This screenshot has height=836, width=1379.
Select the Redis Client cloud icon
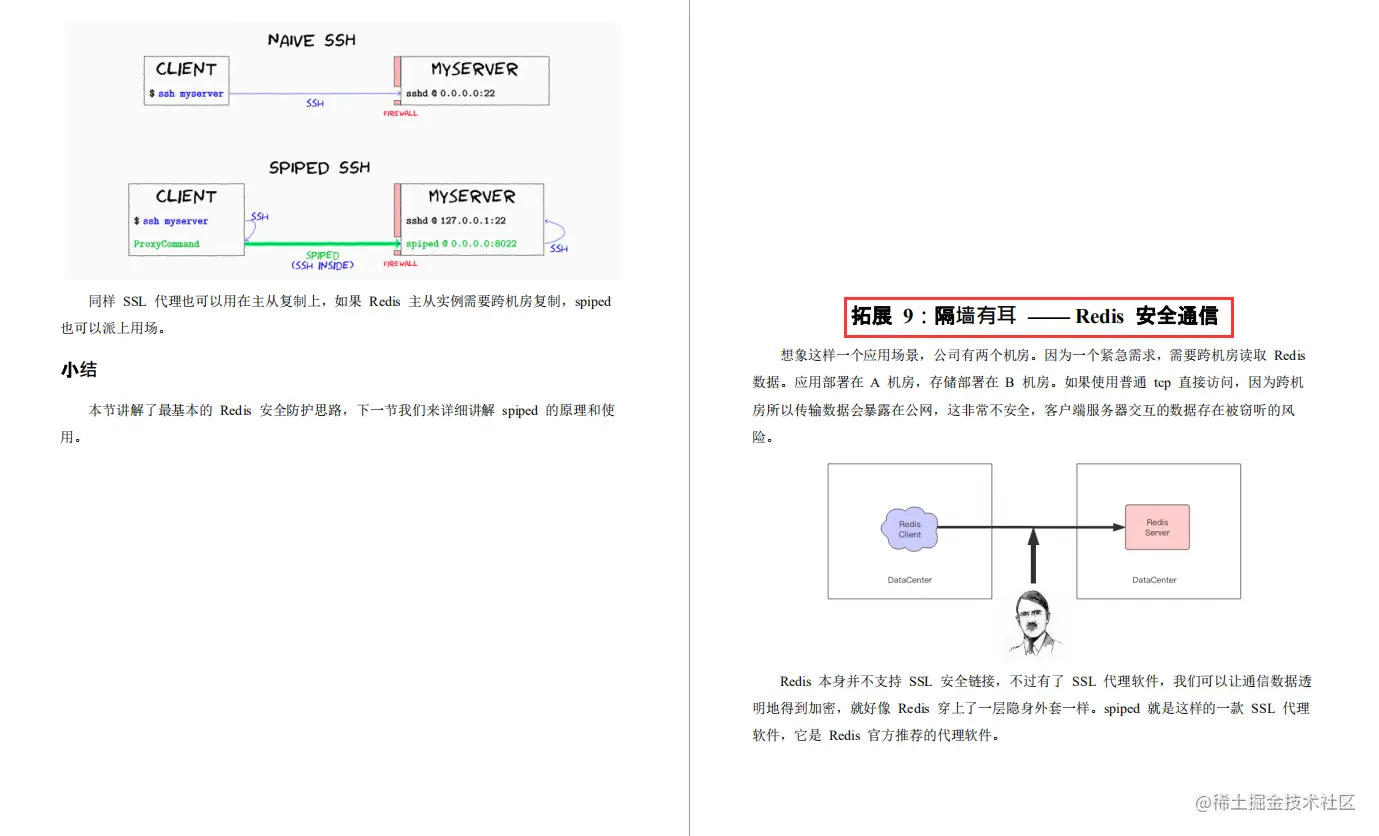click(909, 528)
